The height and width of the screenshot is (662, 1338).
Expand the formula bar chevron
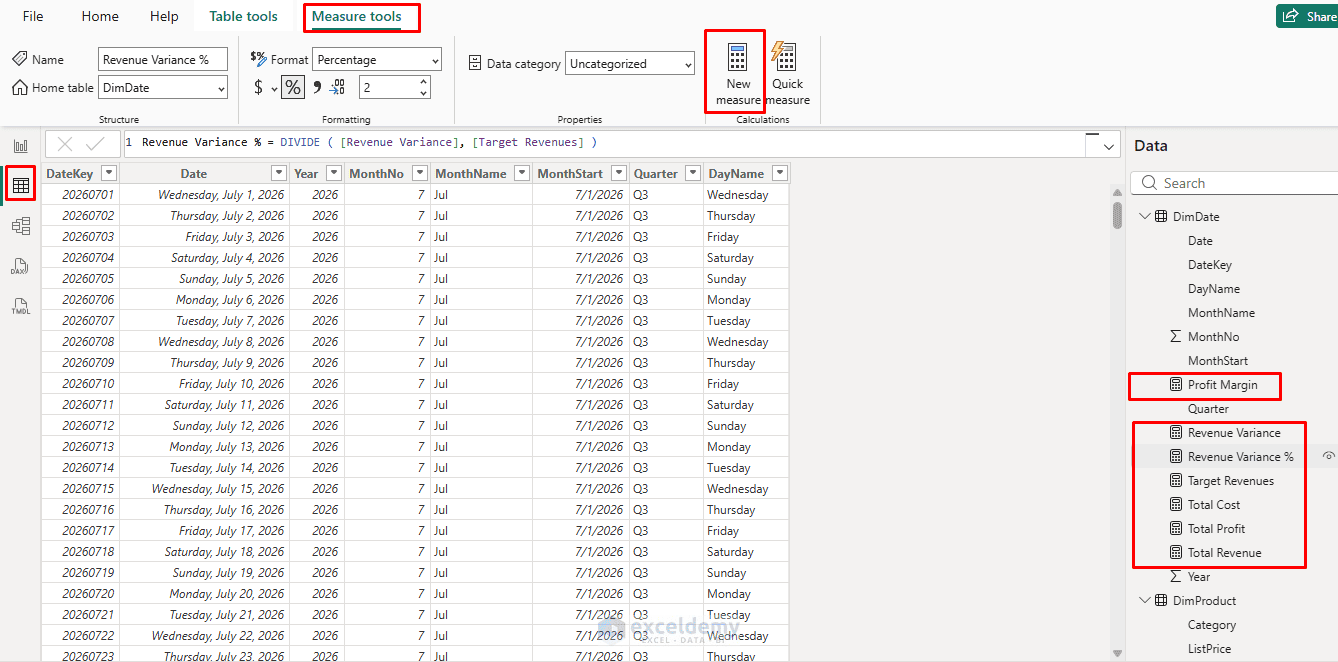[1108, 147]
